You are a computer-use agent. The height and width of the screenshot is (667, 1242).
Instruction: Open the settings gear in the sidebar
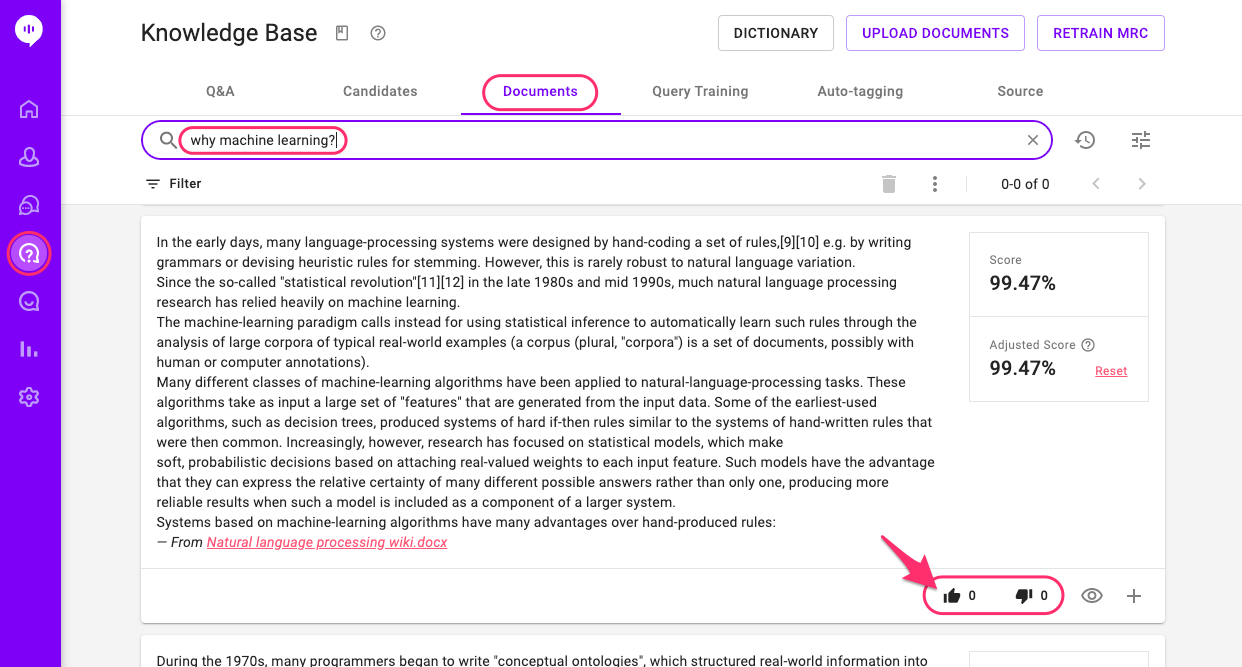(29, 397)
